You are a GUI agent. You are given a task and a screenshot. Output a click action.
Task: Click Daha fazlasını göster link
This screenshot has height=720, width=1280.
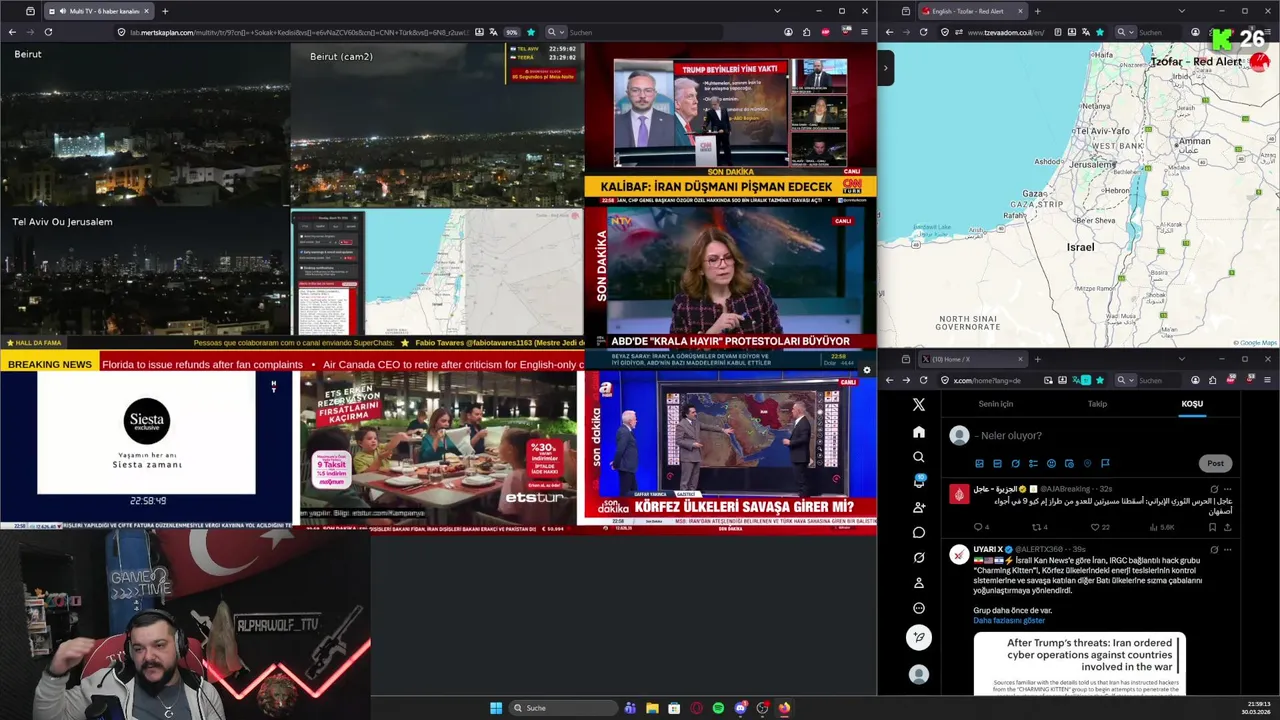pos(1009,620)
